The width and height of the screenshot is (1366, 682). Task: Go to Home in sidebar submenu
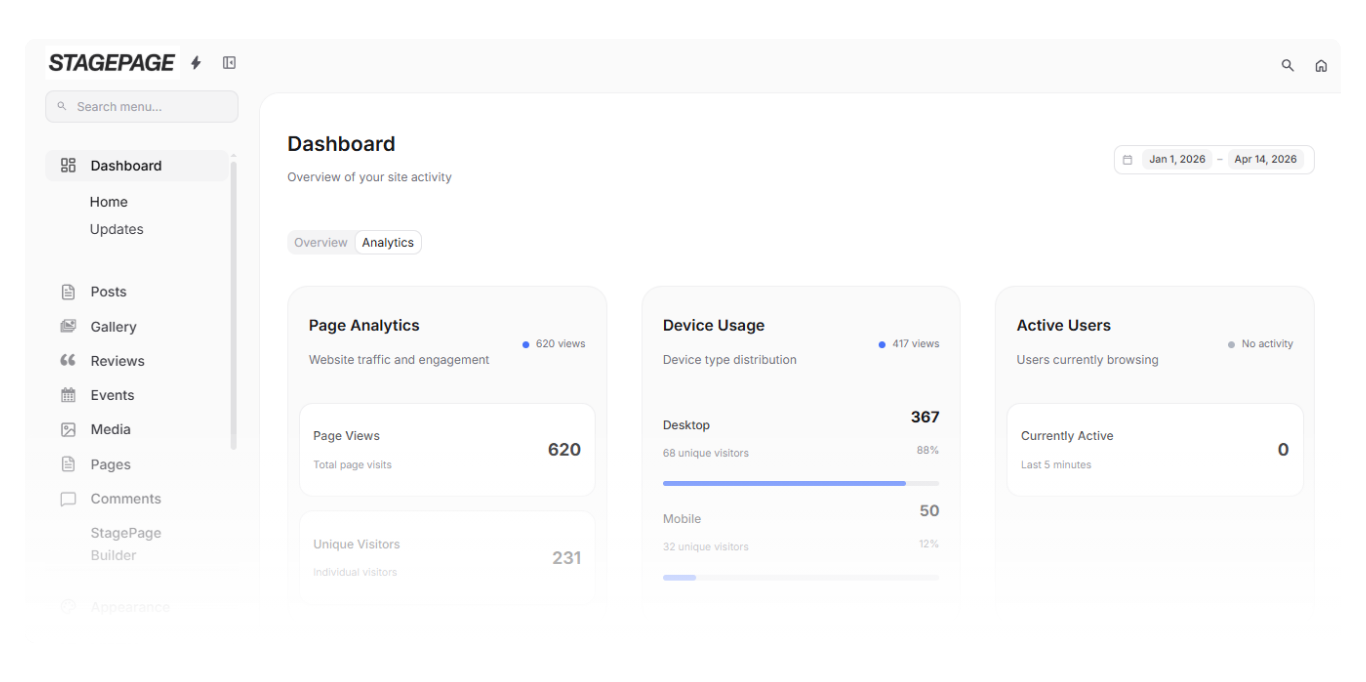(x=109, y=202)
